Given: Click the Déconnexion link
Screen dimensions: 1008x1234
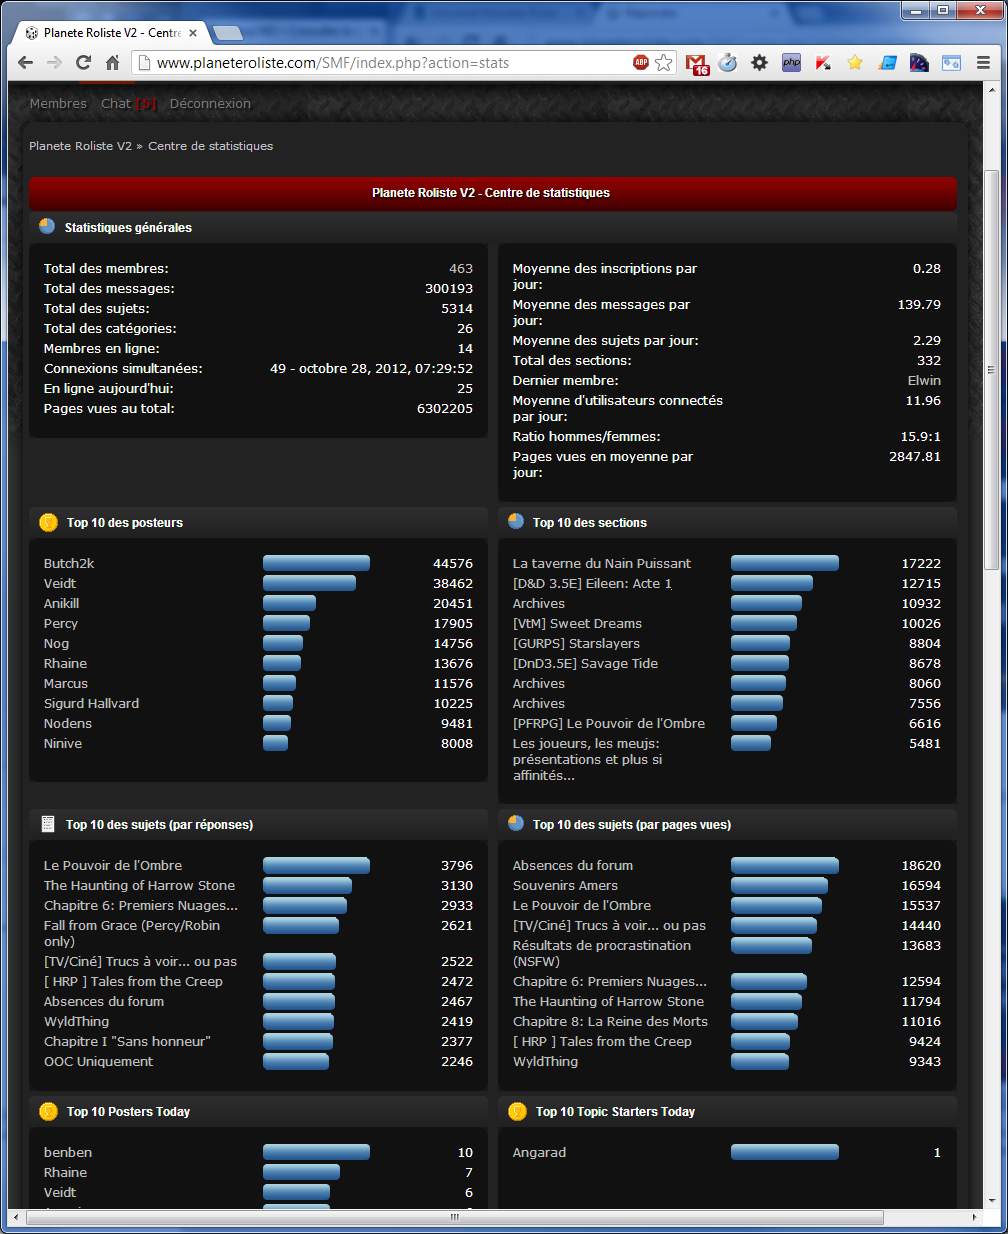Looking at the screenshot, I should coord(210,104).
